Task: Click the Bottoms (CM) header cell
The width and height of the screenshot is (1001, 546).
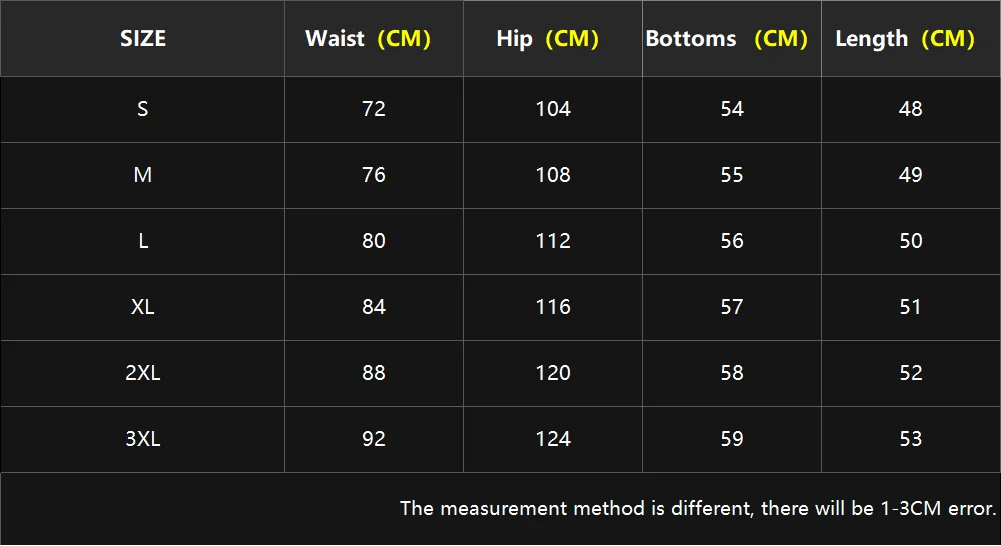Action: [x=726, y=39]
